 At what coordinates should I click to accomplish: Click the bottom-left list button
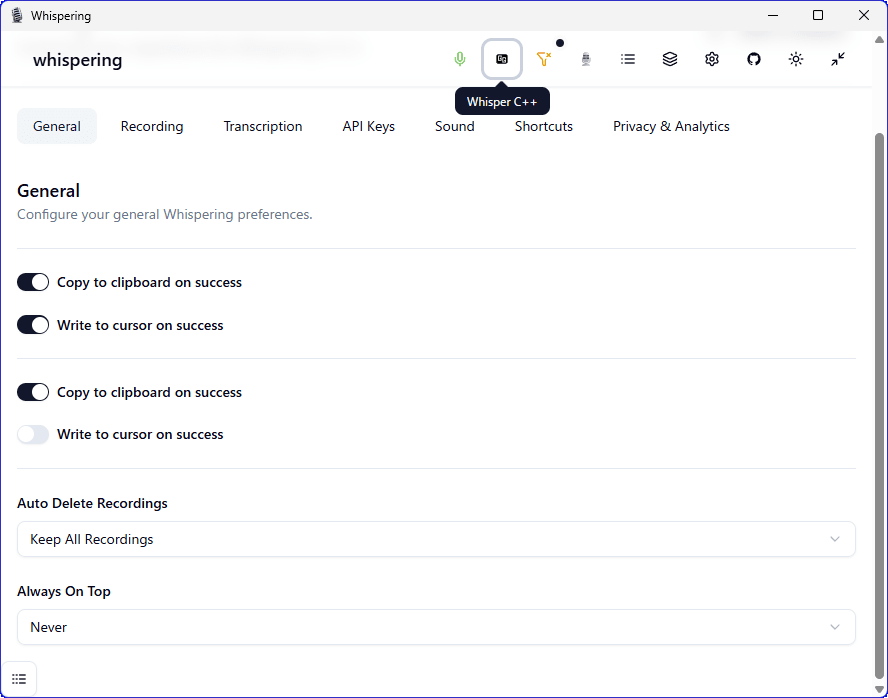[x=19, y=679]
